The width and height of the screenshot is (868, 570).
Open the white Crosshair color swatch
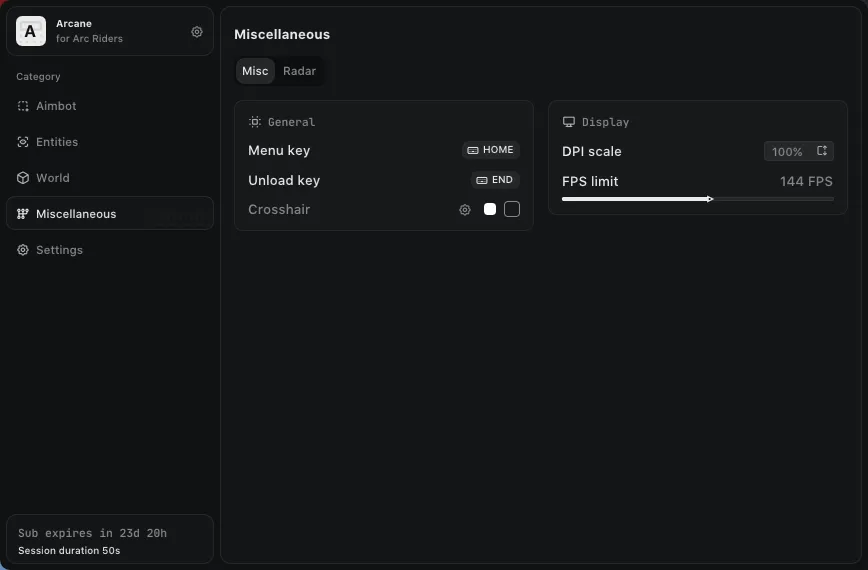point(490,209)
